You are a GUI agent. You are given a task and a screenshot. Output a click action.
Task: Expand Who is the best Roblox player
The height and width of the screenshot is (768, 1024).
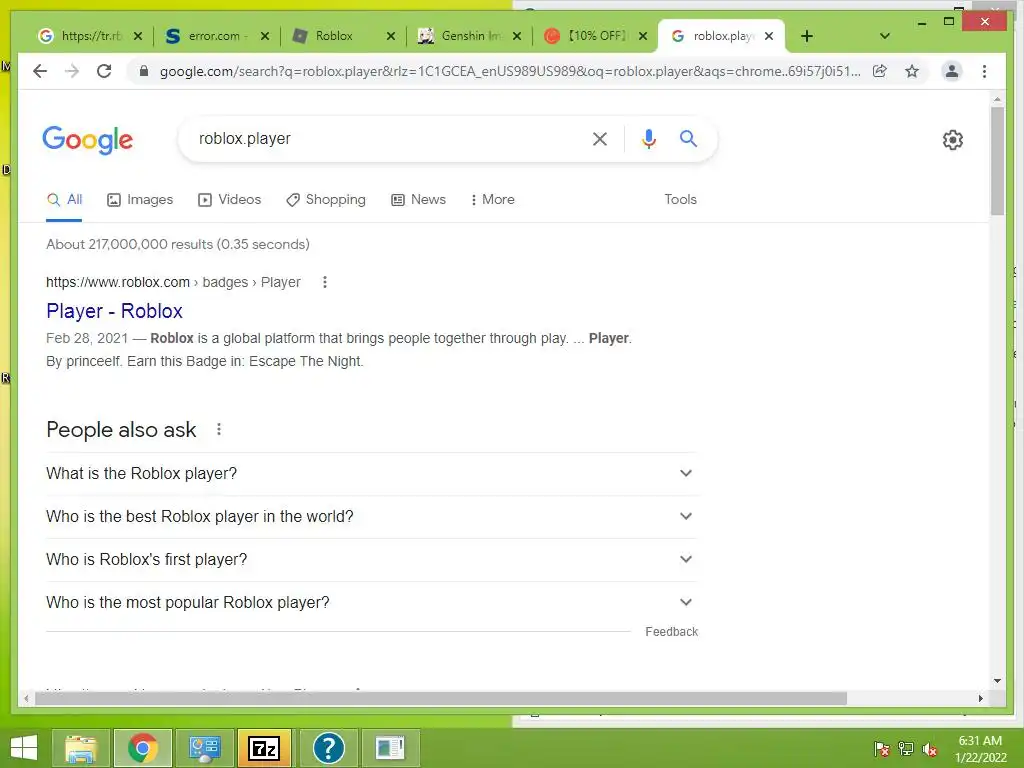tap(371, 517)
